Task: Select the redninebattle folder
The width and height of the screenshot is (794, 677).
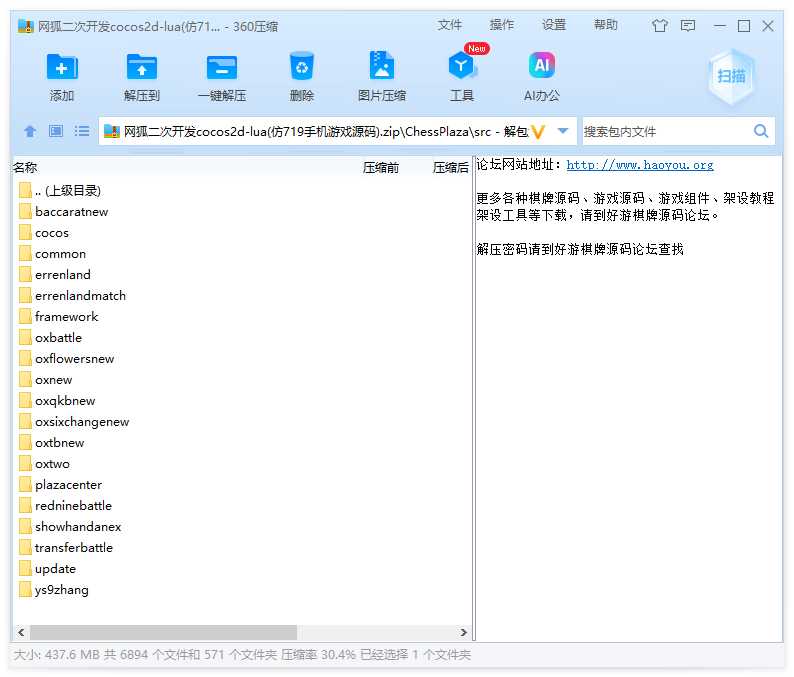Action: pos(66,506)
